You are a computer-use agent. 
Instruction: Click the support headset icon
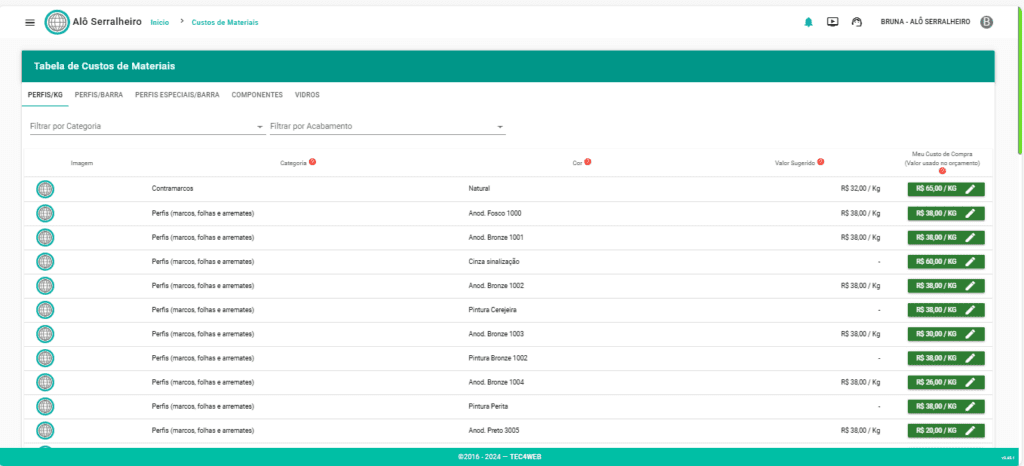pos(857,22)
